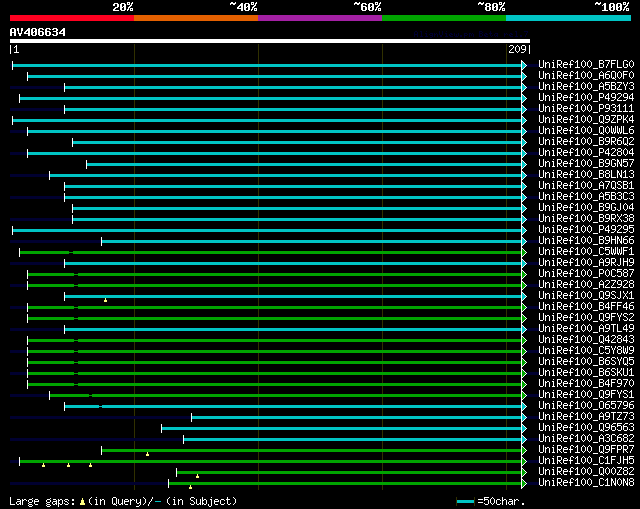Open the UniRef100_B9R6Q2 hit label
The width and height of the screenshot is (640, 509).
point(586,142)
